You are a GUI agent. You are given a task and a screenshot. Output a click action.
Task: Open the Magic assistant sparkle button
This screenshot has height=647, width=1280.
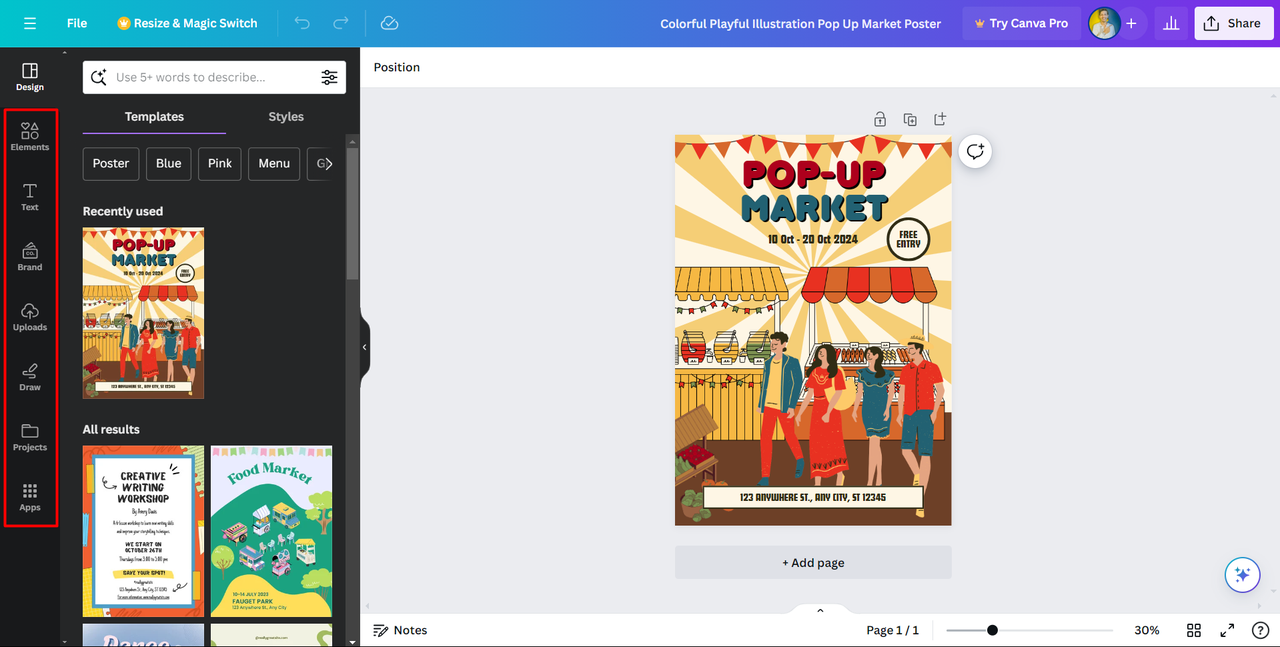(1242, 574)
